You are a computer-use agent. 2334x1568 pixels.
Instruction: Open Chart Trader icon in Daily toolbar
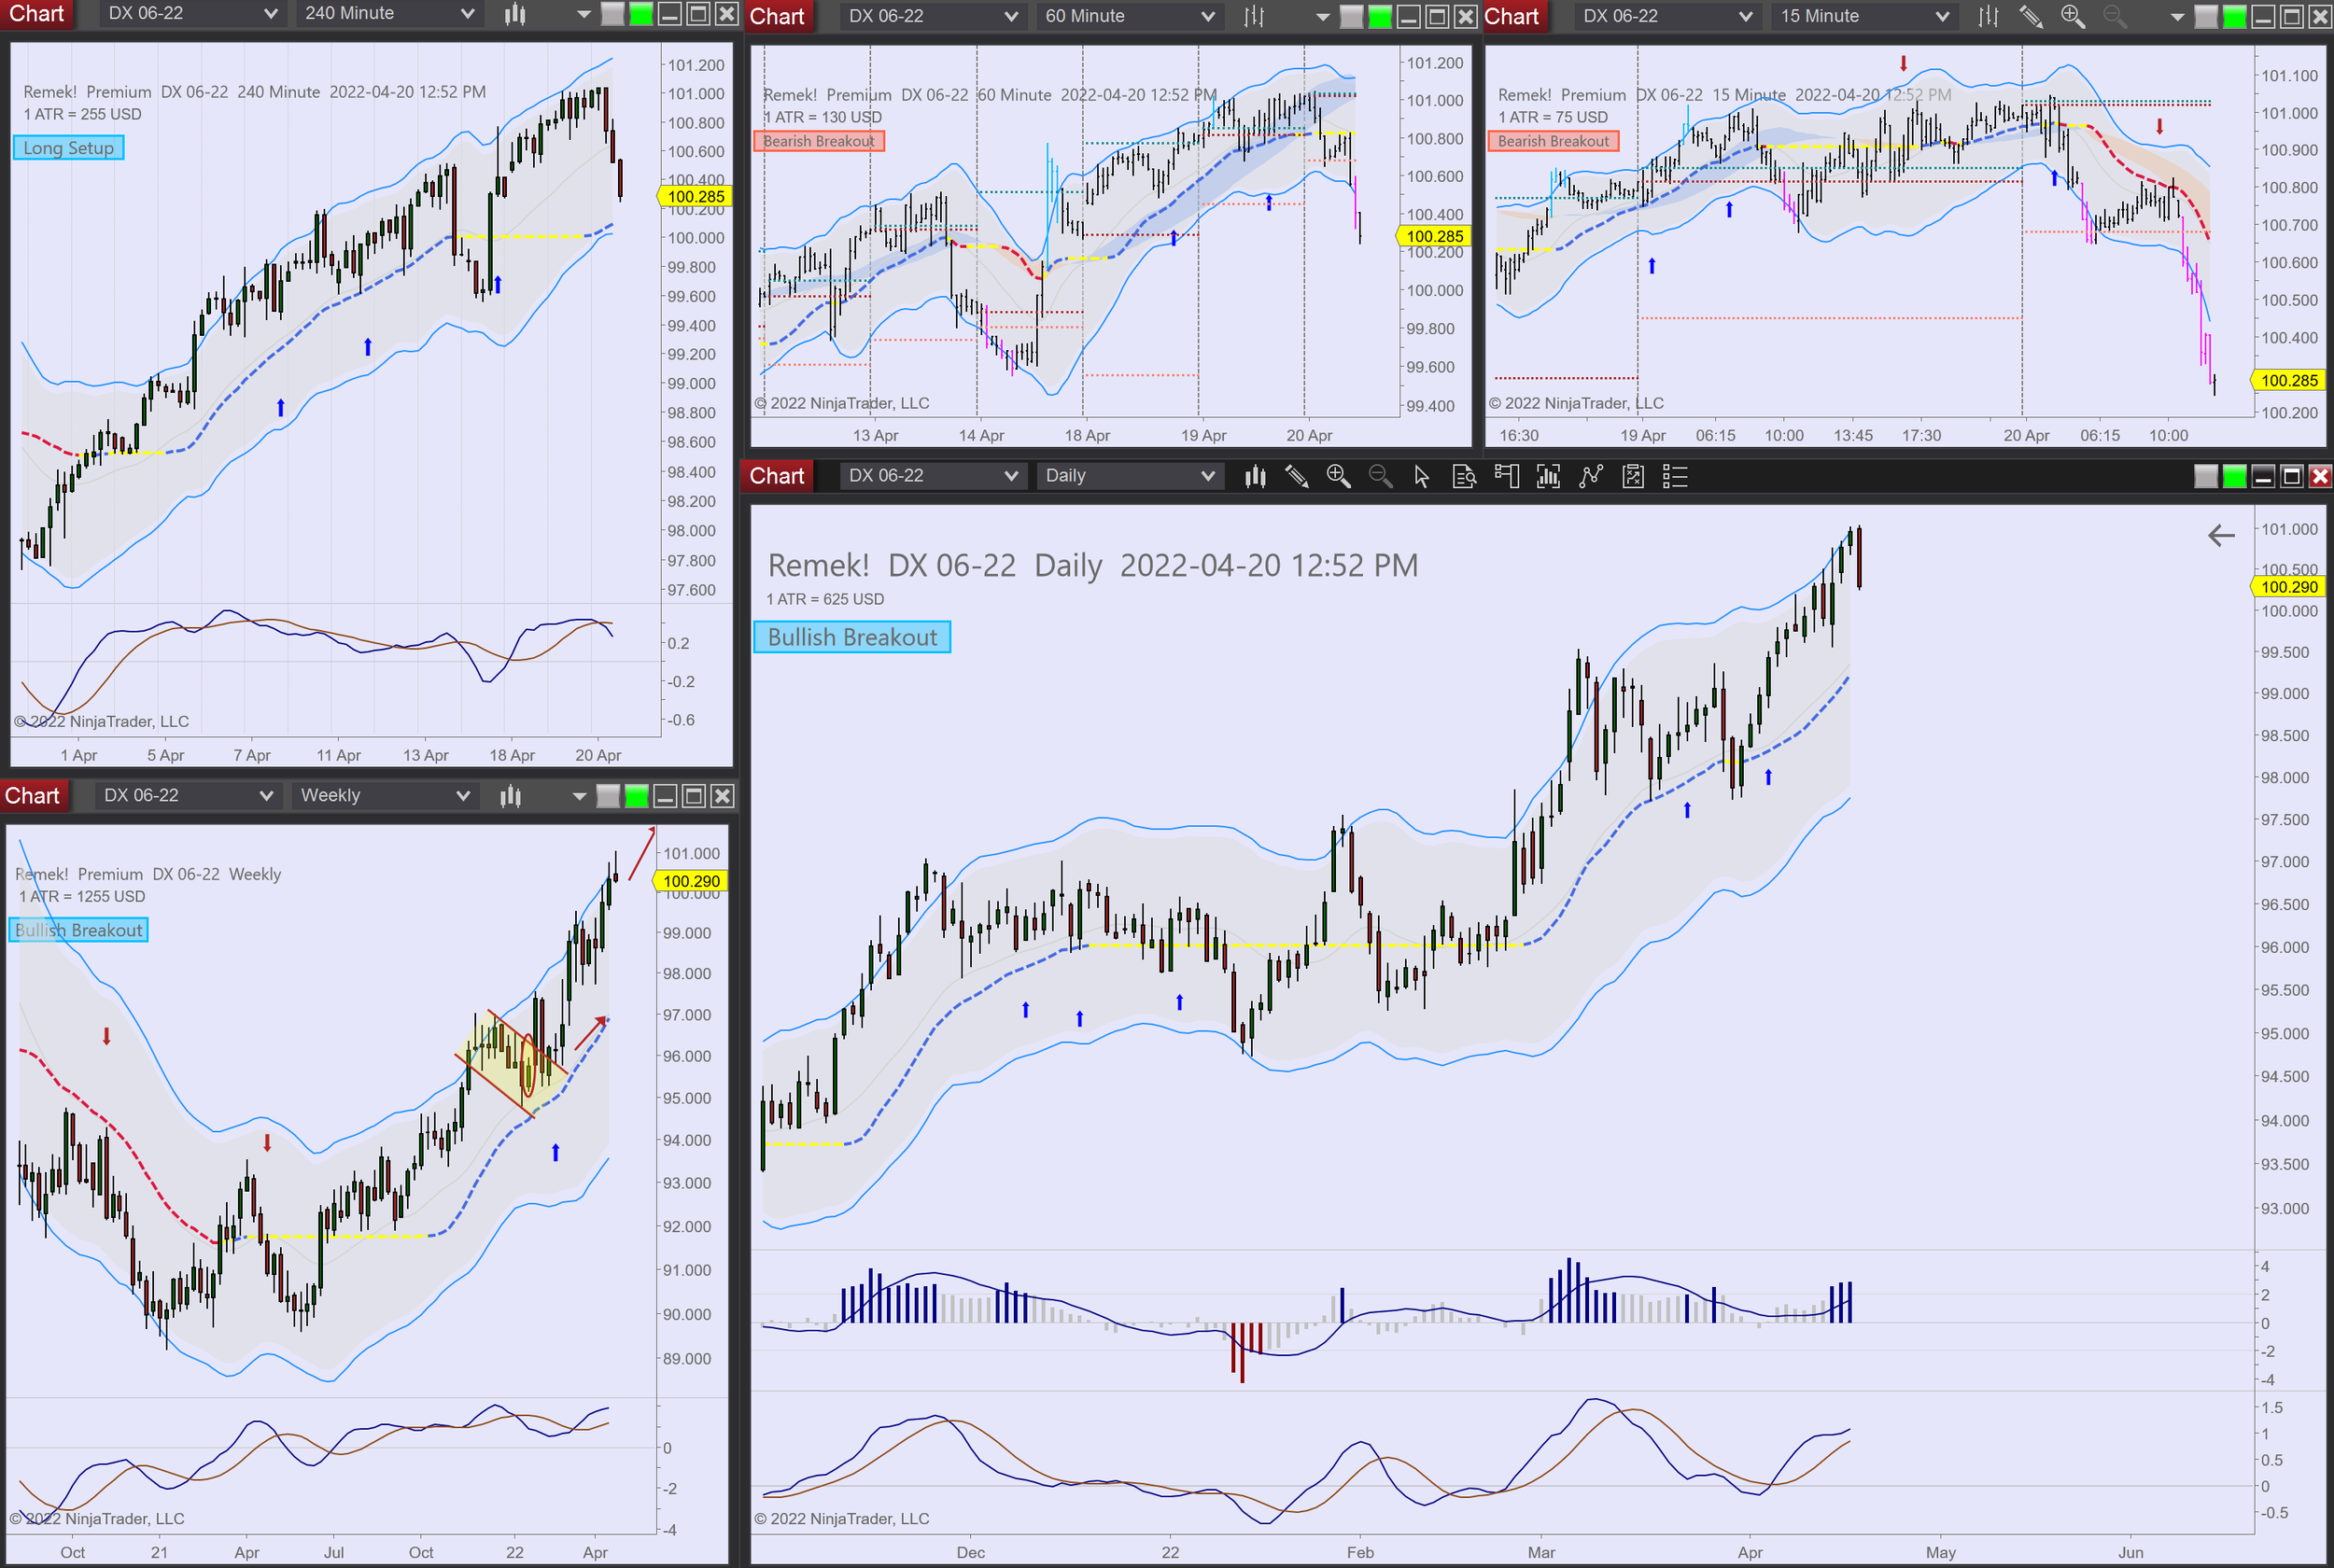point(1506,477)
